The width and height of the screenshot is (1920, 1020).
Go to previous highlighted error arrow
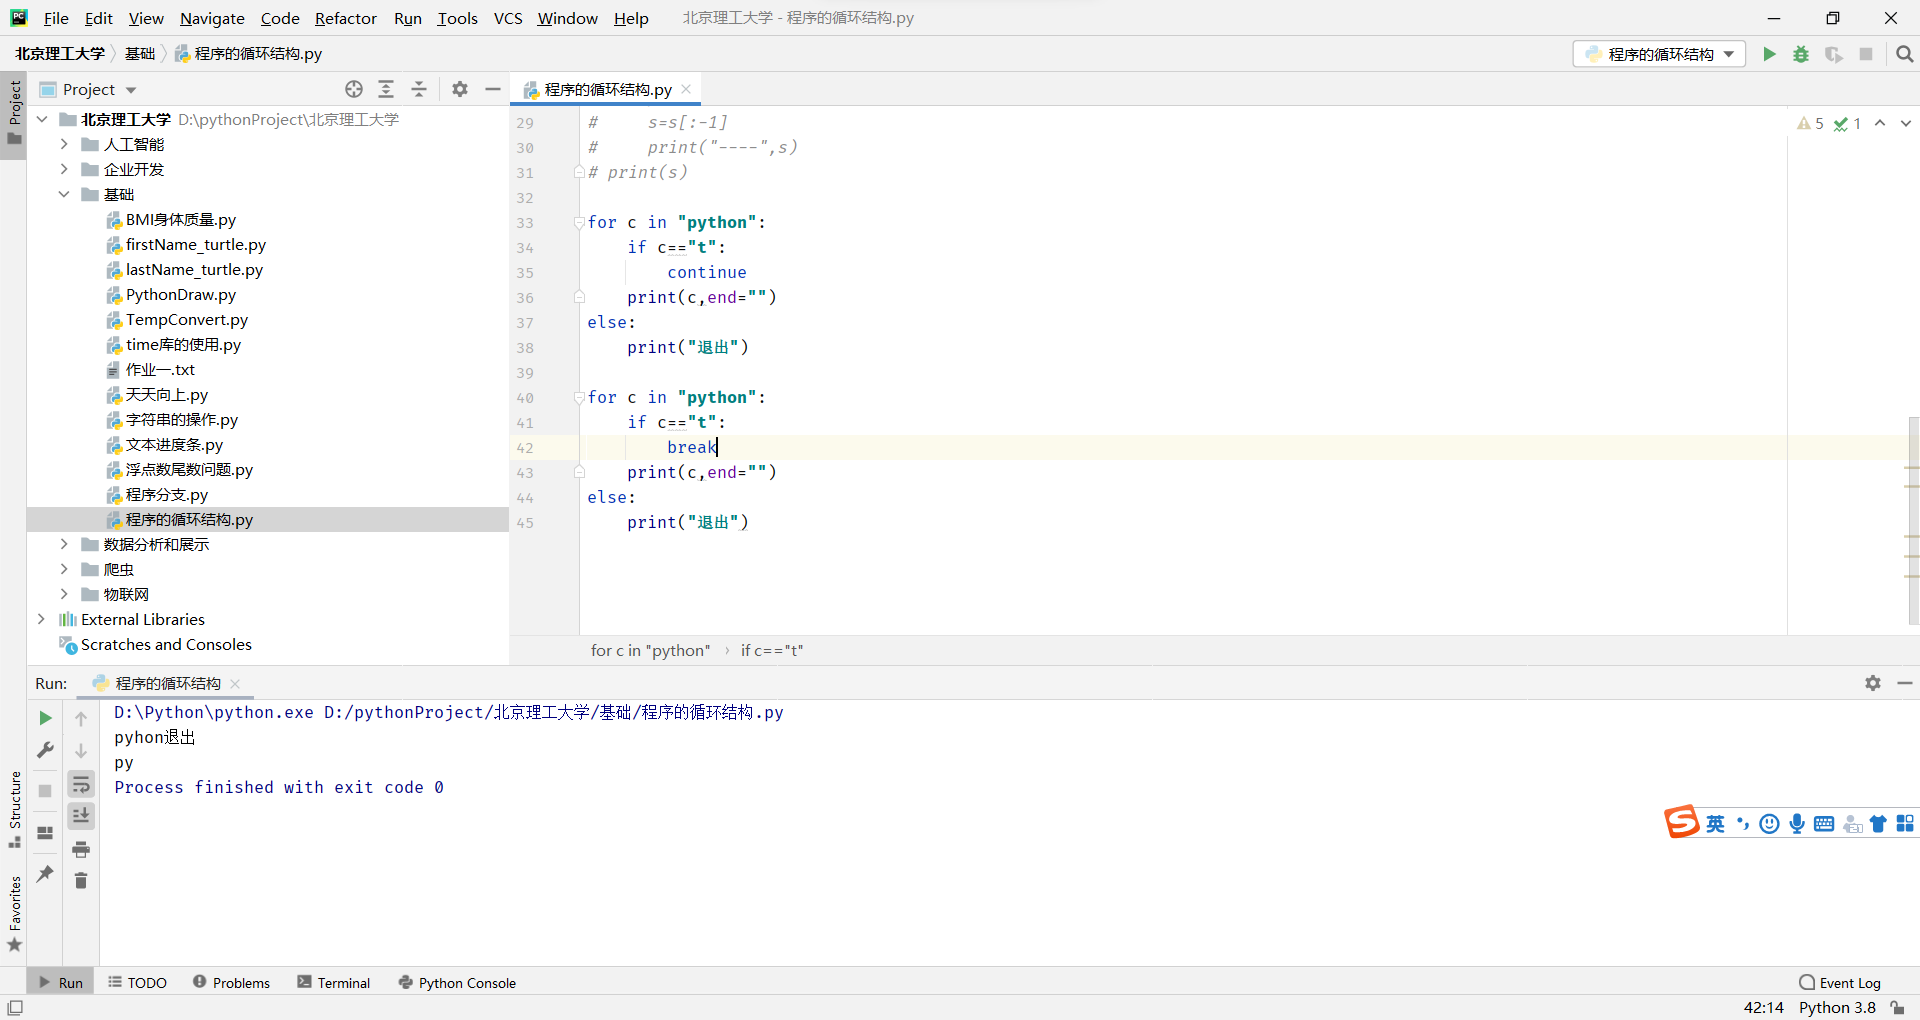tap(1880, 123)
